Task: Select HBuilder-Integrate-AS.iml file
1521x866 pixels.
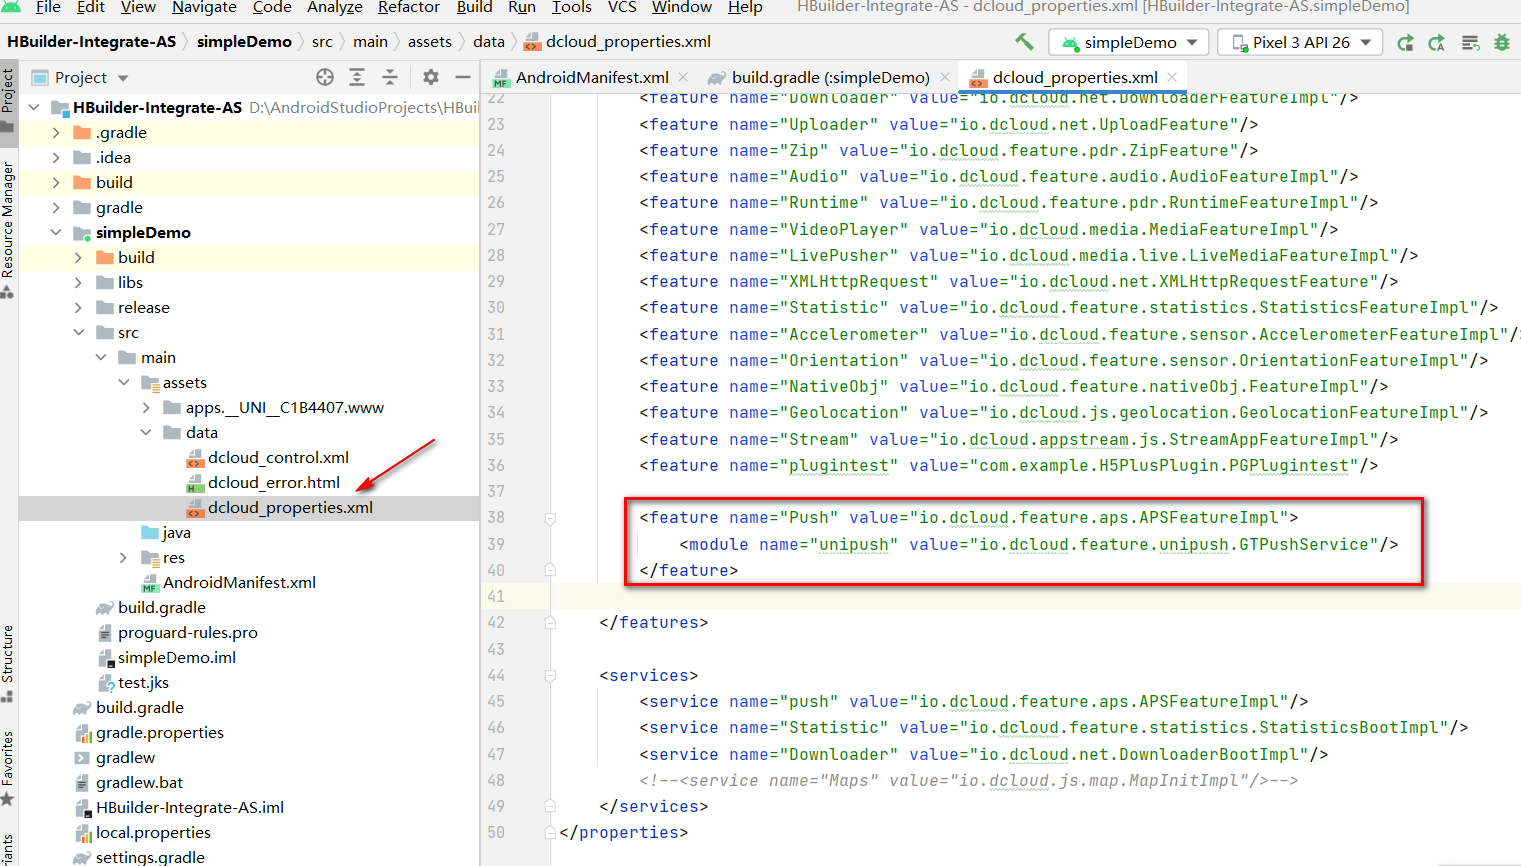Action: [189, 807]
